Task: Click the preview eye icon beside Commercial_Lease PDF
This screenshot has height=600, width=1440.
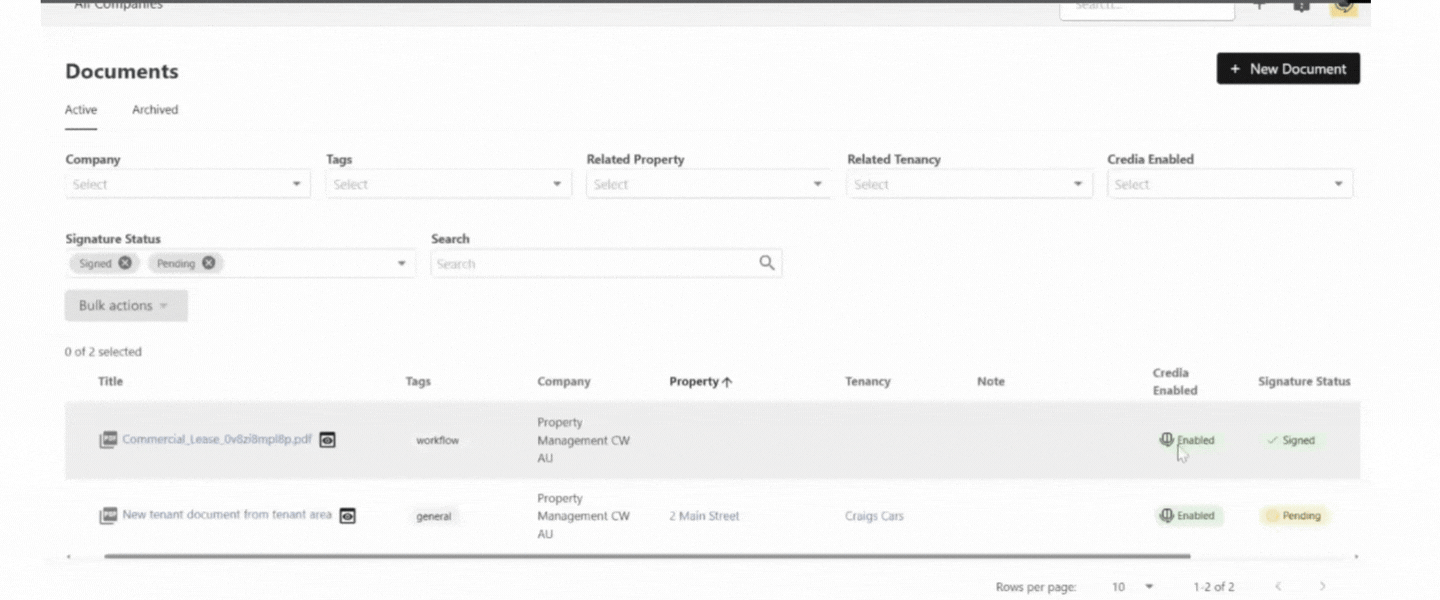Action: (x=327, y=440)
